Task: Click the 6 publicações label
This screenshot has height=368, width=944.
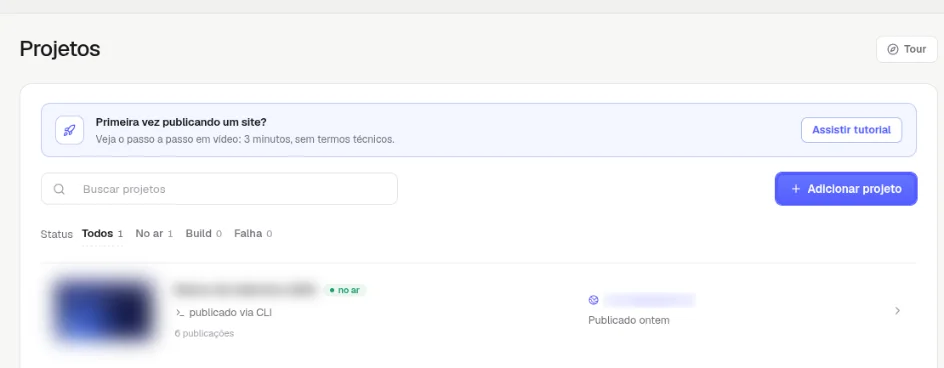Action: click(204, 333)
